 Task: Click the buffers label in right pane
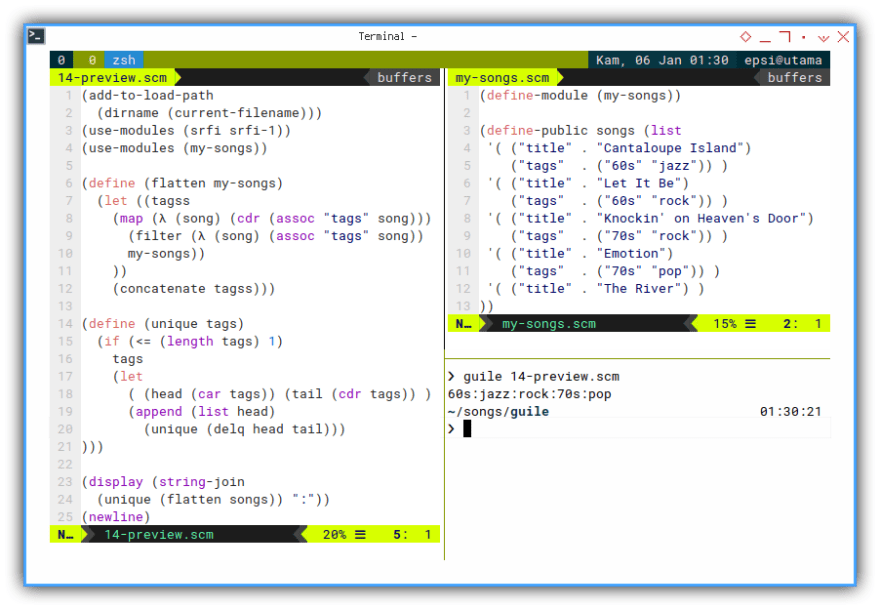[795, 77]
